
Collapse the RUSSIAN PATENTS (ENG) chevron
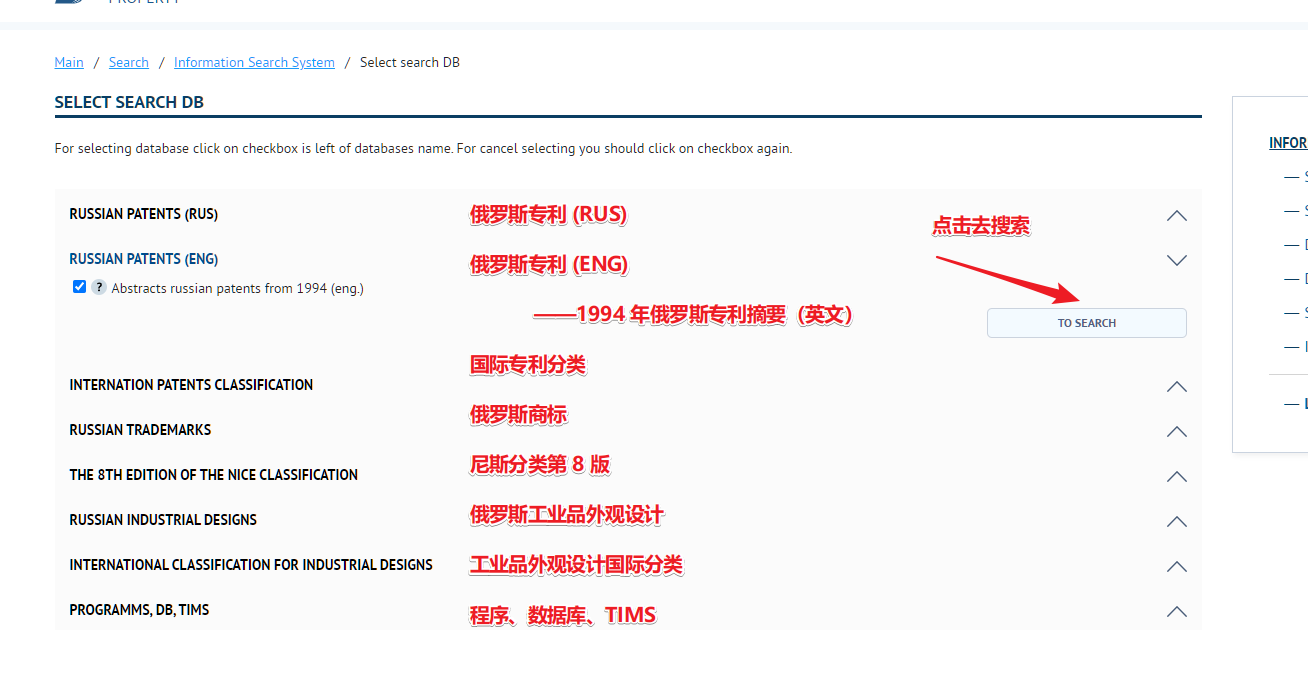1177,260
